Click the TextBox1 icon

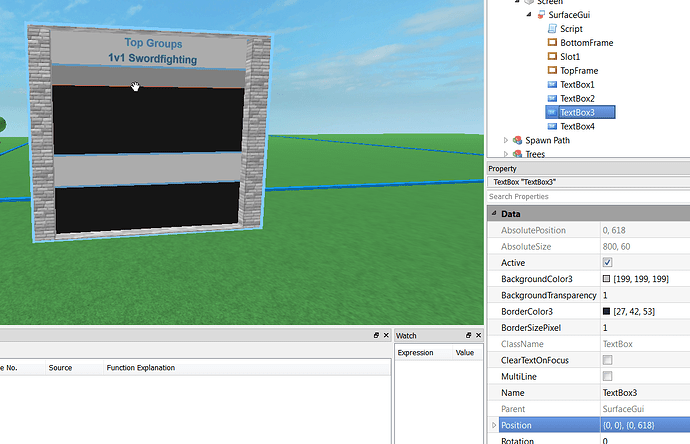pos(552,84)
